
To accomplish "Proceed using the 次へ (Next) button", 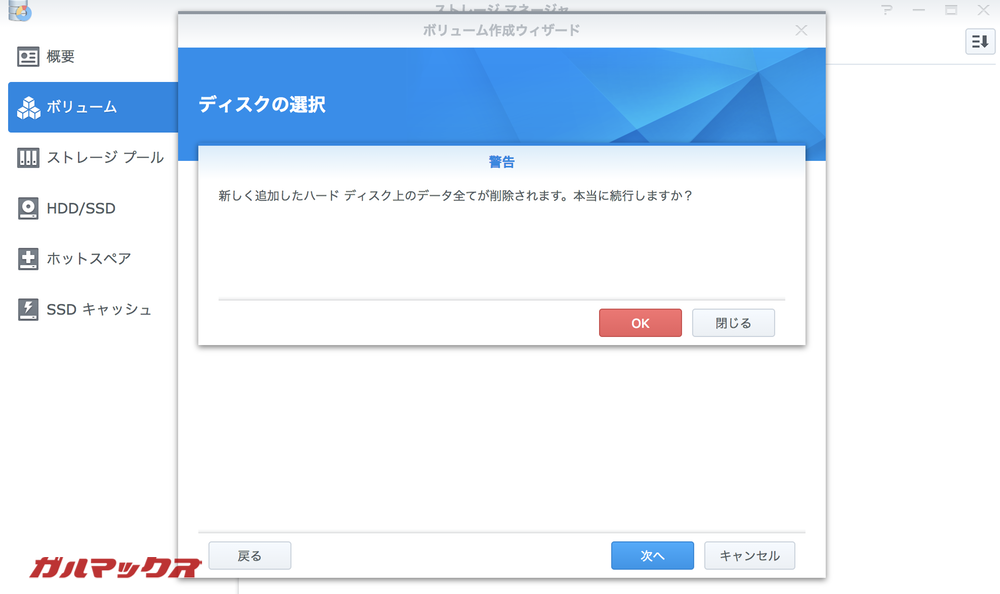I will pyautogui.click(x=652, y=555).
